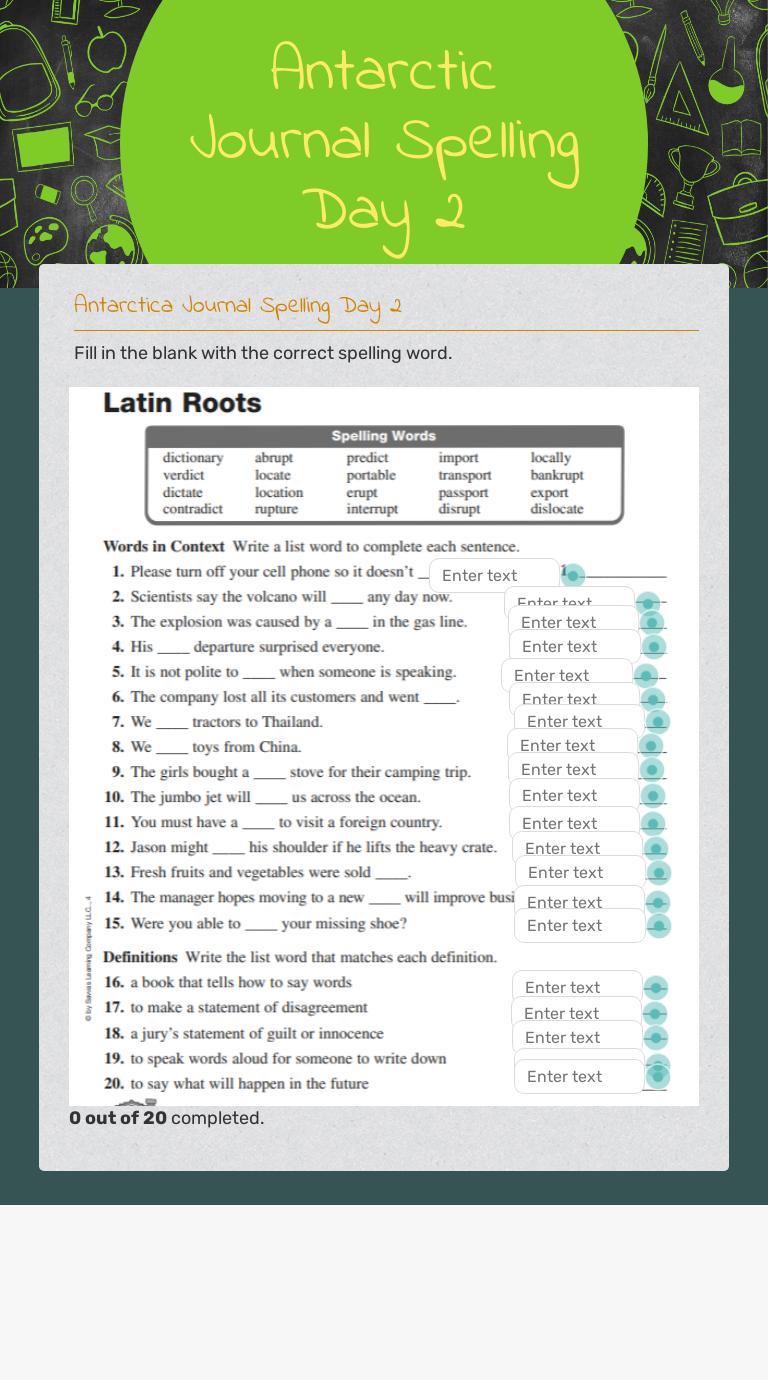Image resolution: width=768 pixels, height=1380 pixels.
Task: Click the 'Antarctica Journal Spelling Day 2' section heading
Action: pyautogui.click(x=238, y=305)
